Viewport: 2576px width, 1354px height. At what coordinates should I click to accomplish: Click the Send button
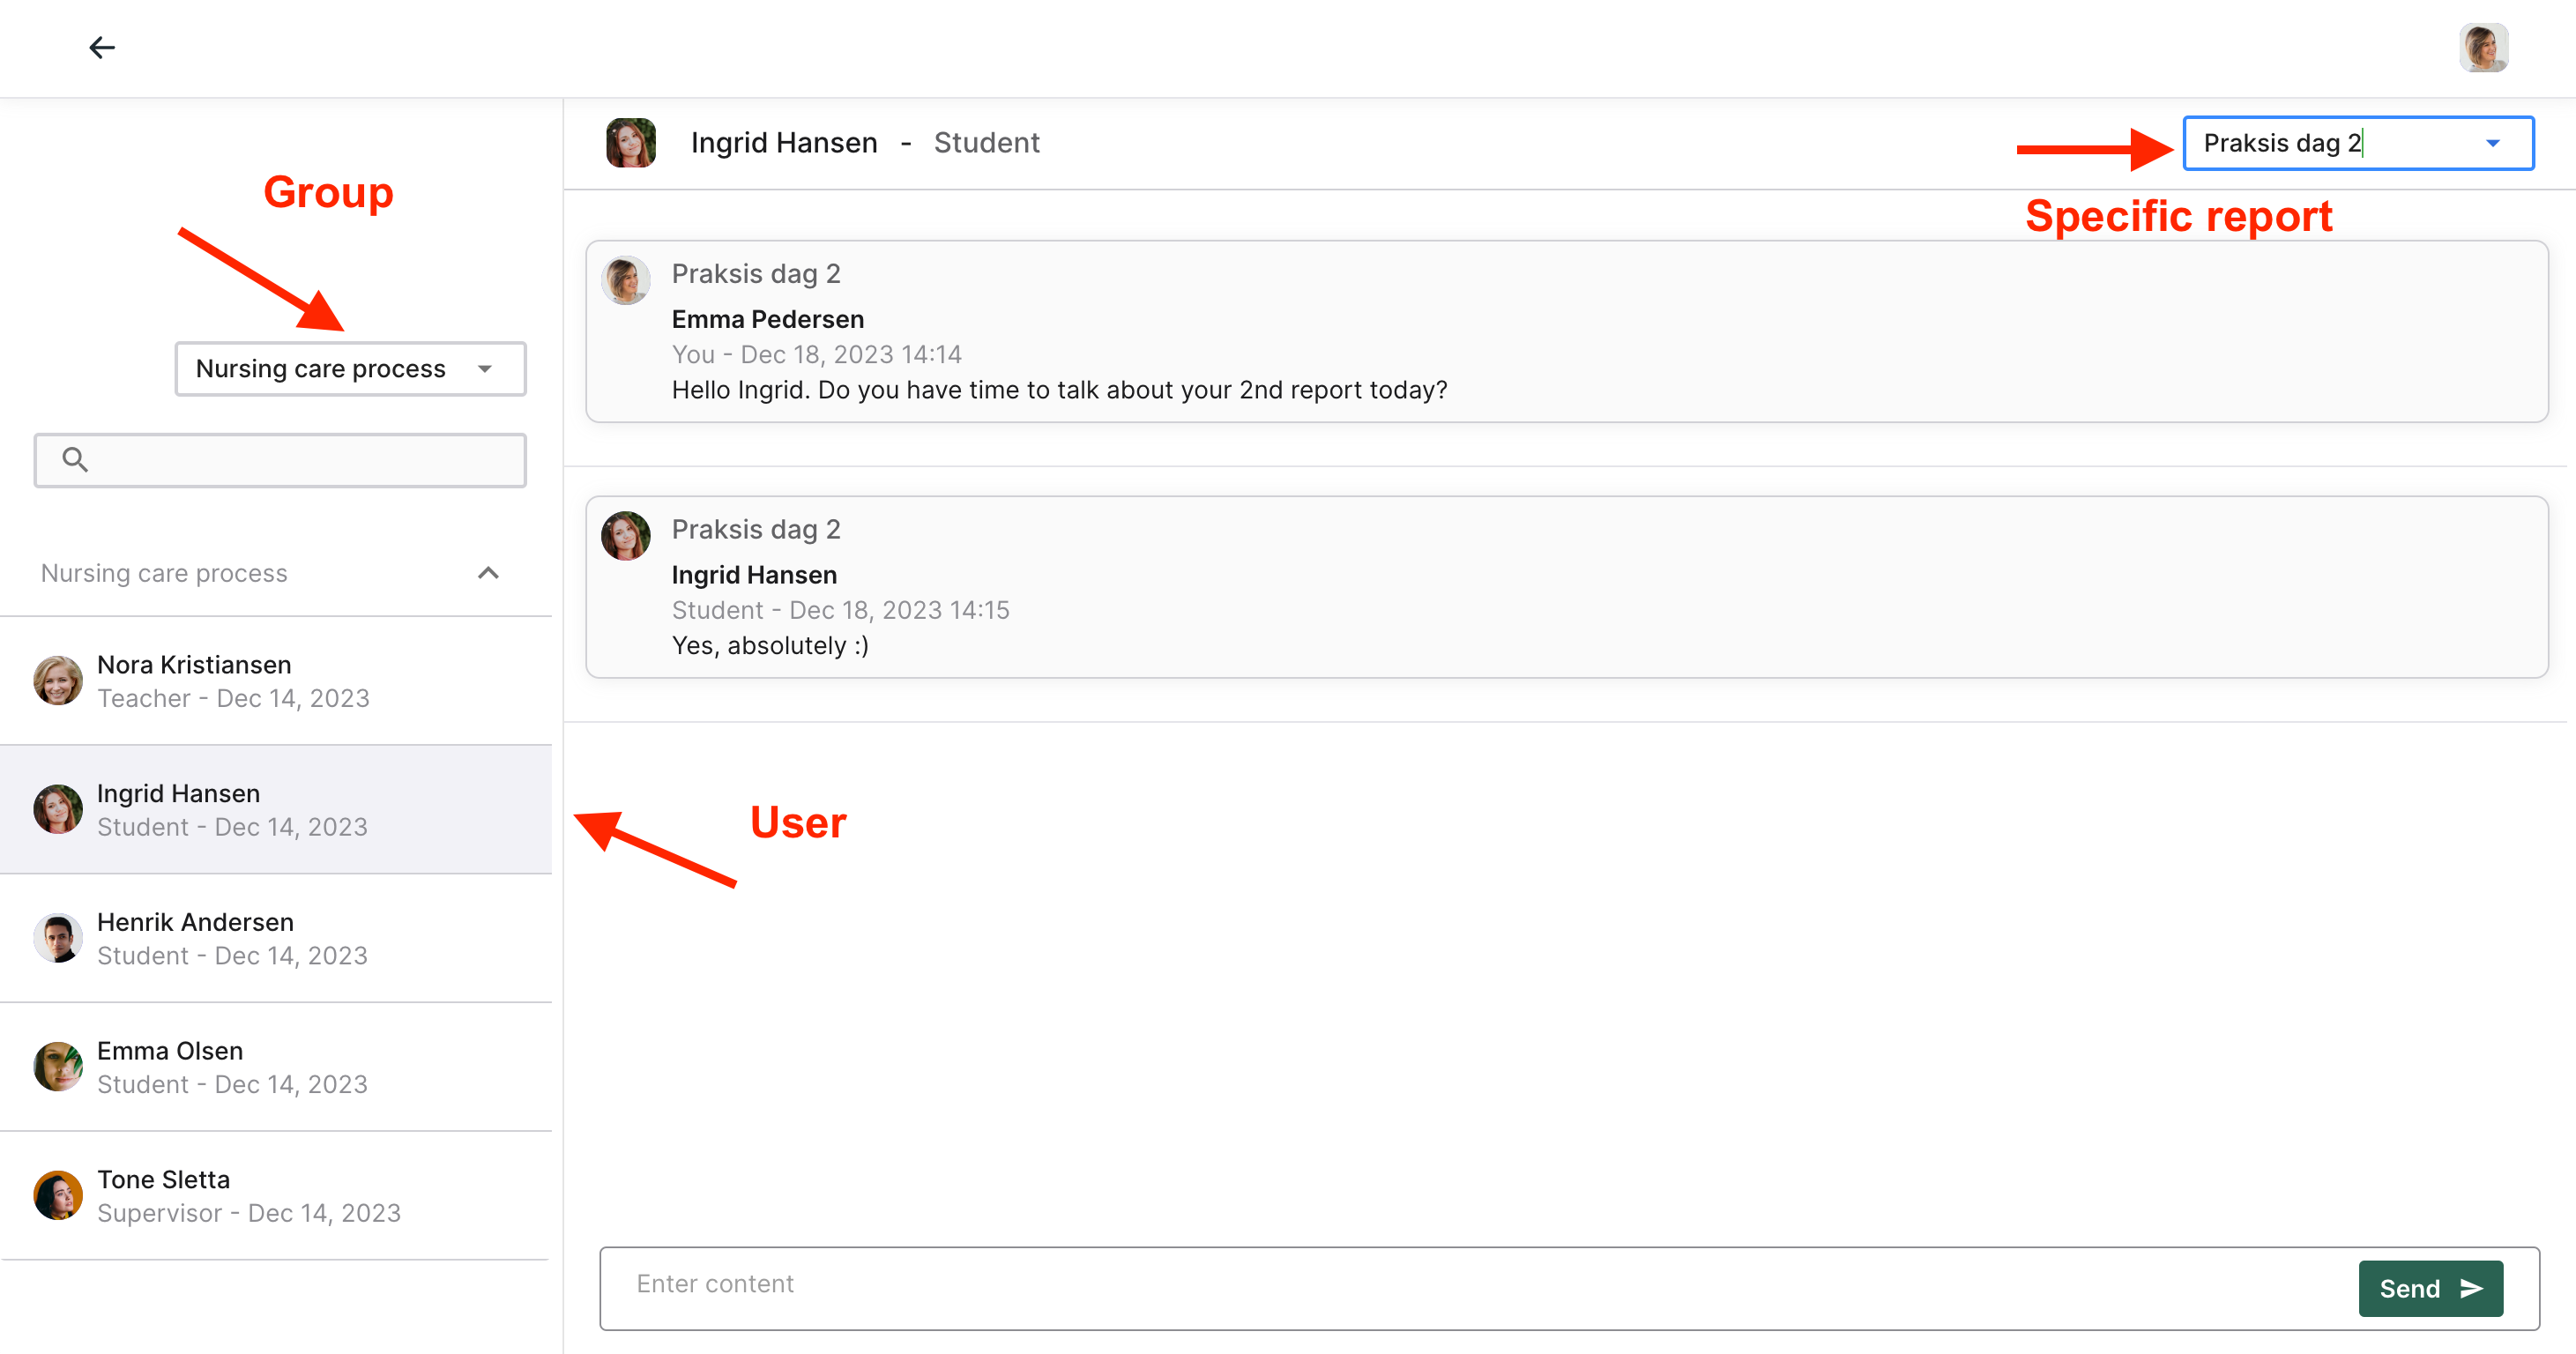pyautogui.click(x=2430, y=1288)
